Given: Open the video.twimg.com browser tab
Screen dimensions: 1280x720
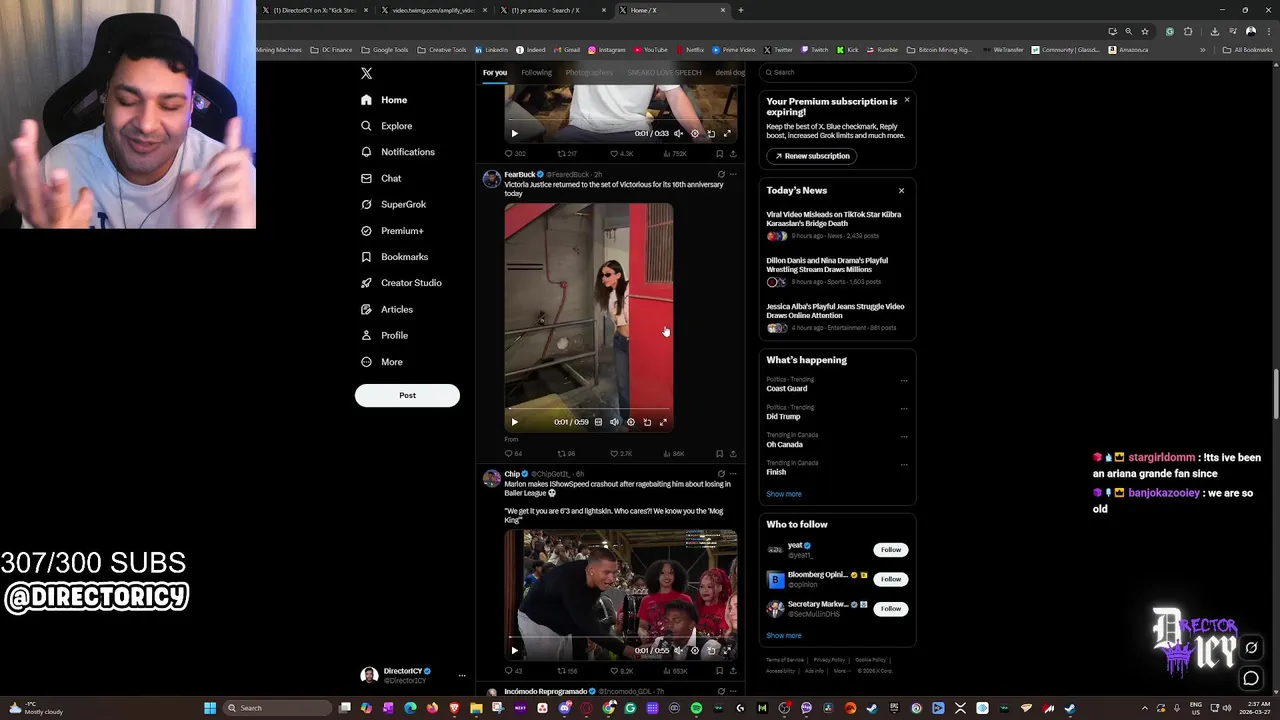Looking at the screenshot, I should click(x=434, y=10).
